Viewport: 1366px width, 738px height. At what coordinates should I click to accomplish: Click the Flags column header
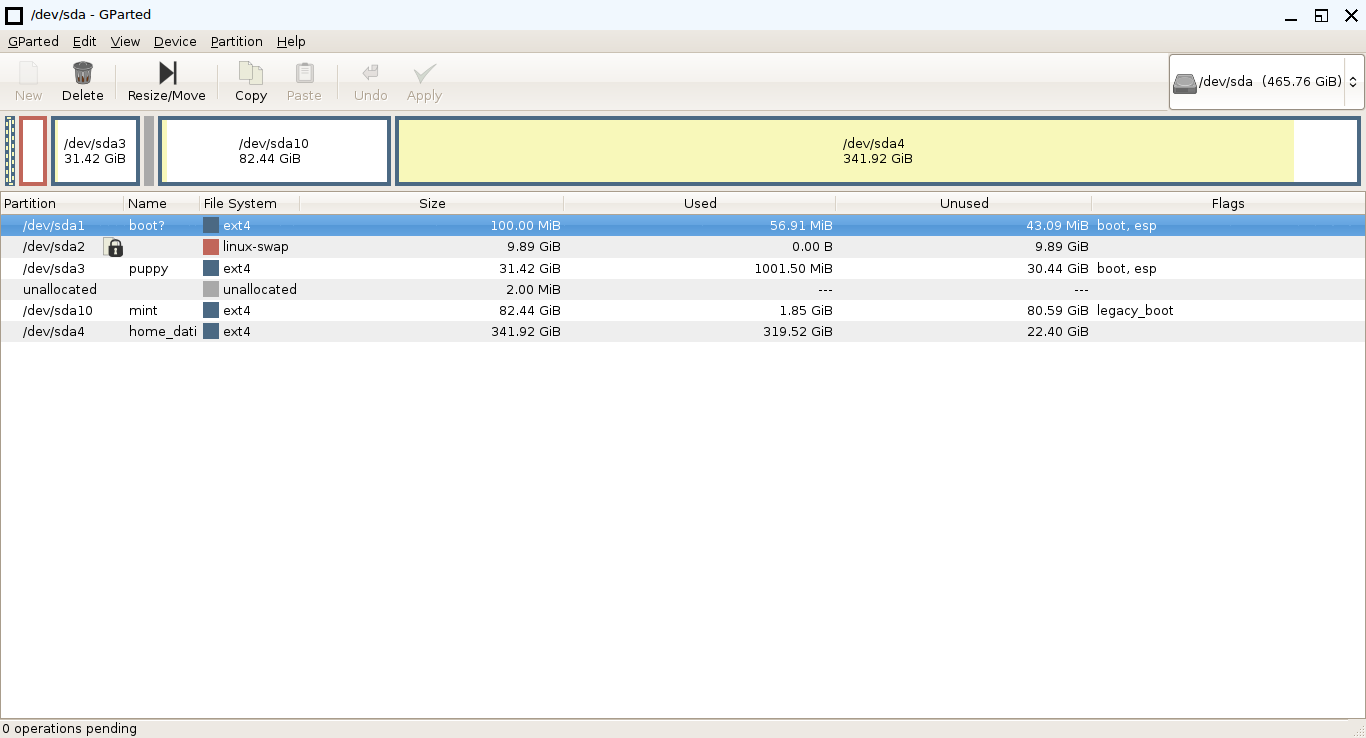coord(1228,203)
